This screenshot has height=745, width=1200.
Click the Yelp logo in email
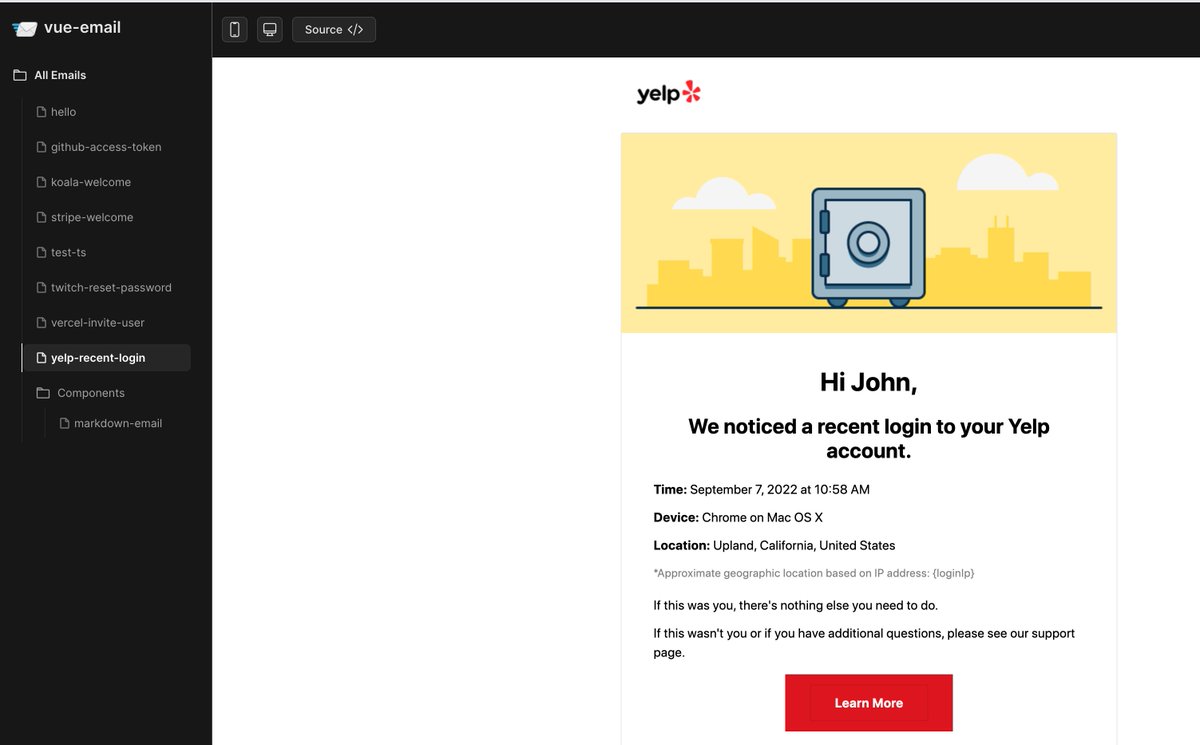click(x=669, y=94)
